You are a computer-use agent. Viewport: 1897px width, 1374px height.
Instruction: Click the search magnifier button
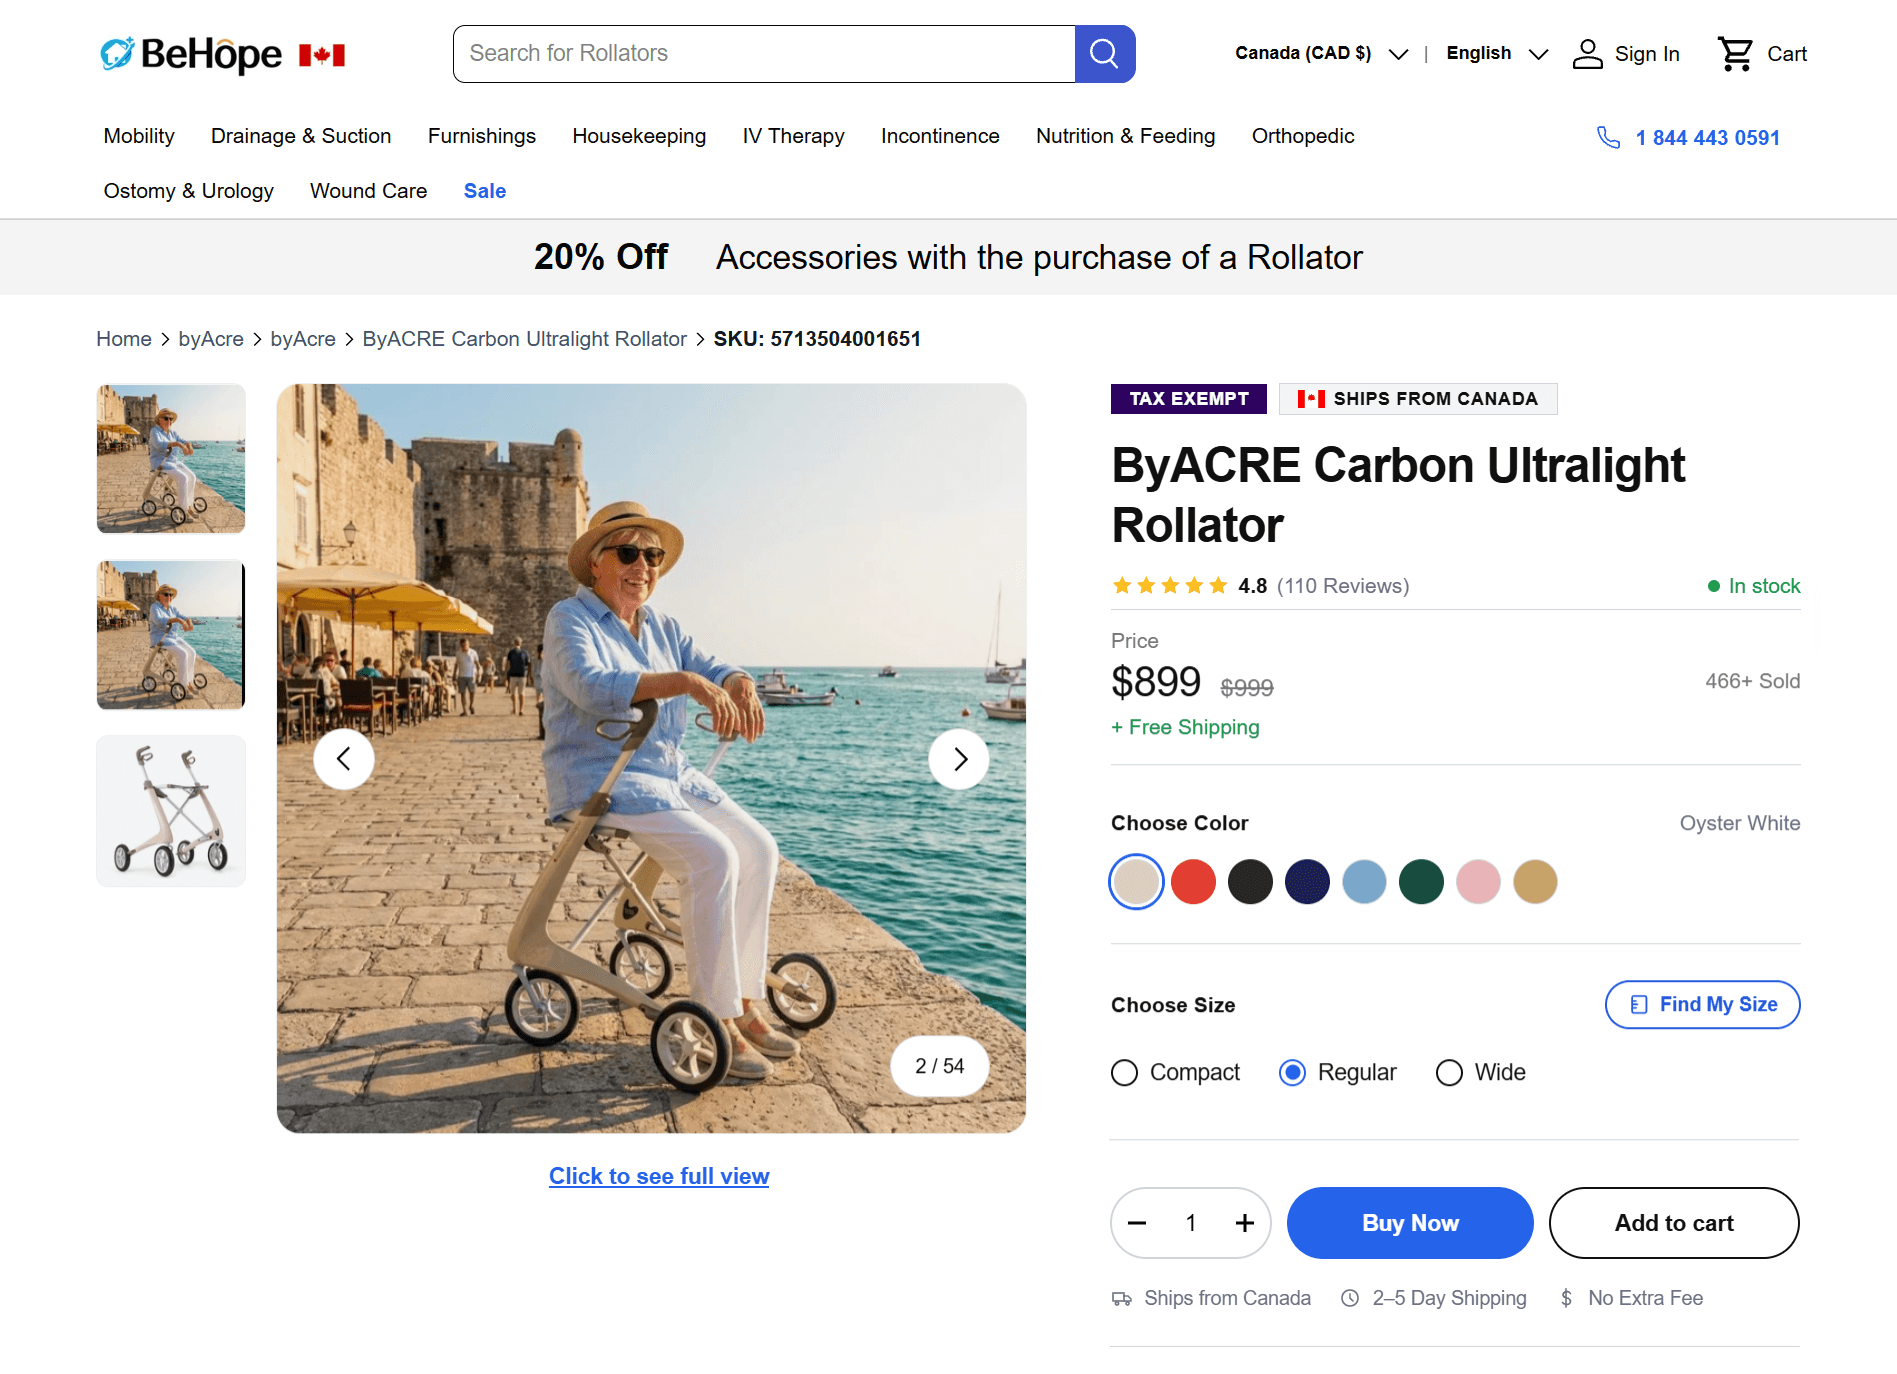tap(1104, 54)
